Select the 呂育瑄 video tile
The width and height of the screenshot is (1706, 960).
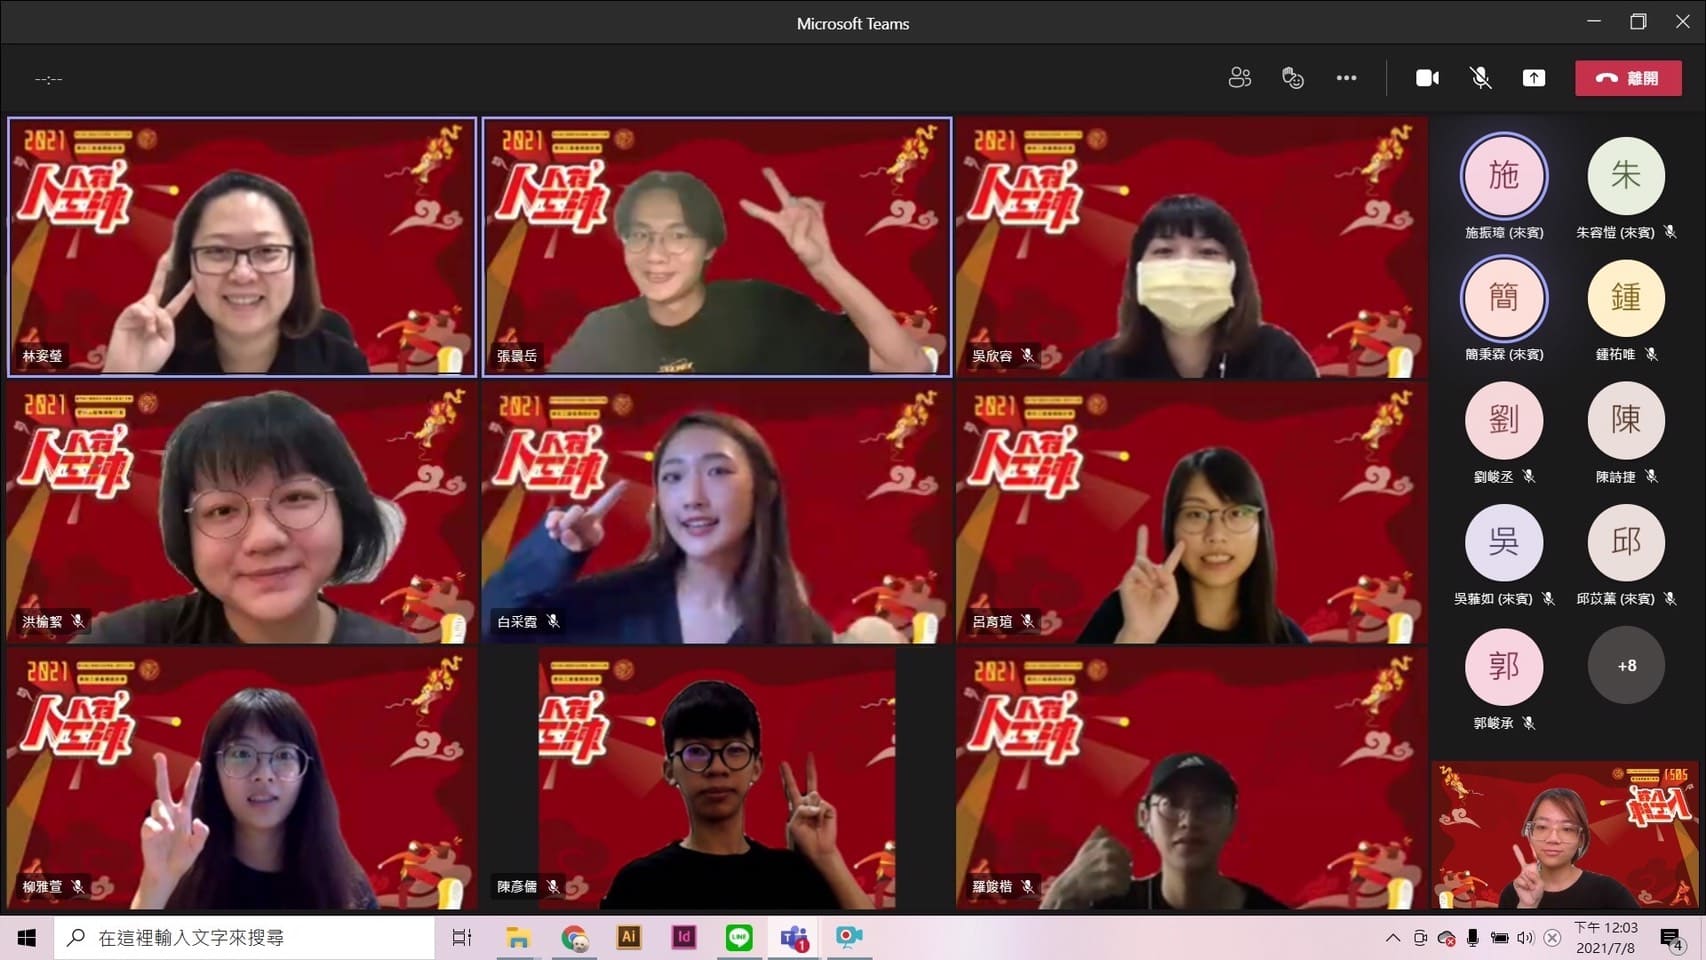[1191, 513]
